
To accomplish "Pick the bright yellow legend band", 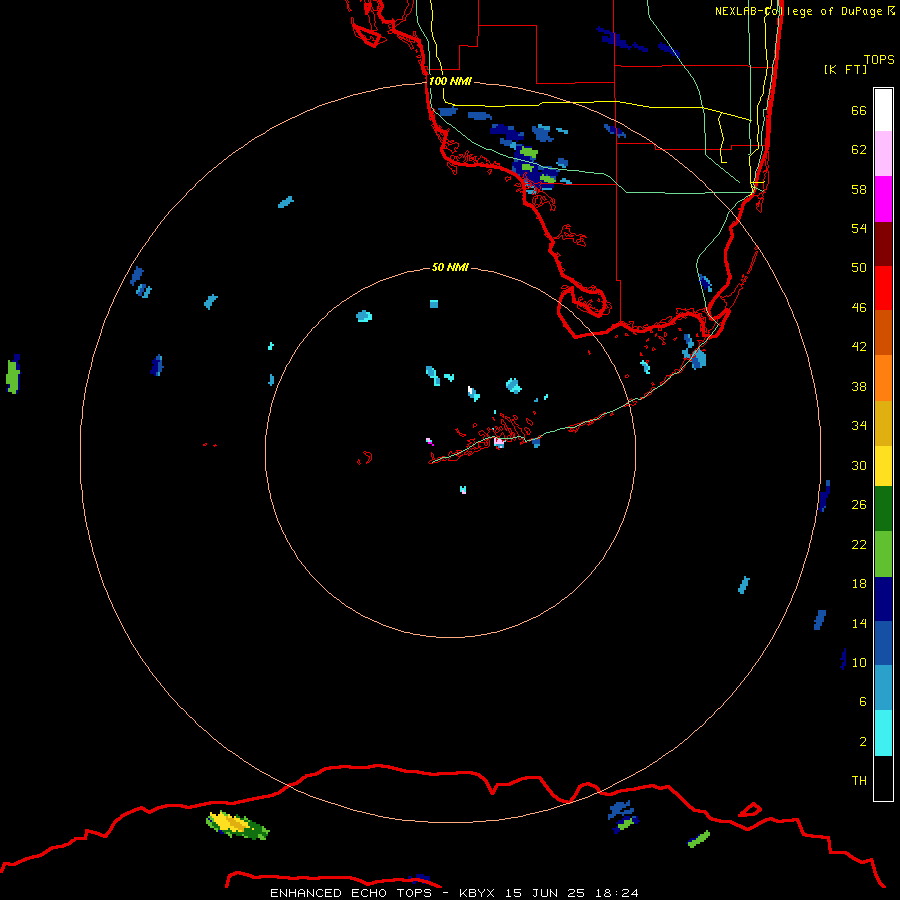I will (883, 466).
